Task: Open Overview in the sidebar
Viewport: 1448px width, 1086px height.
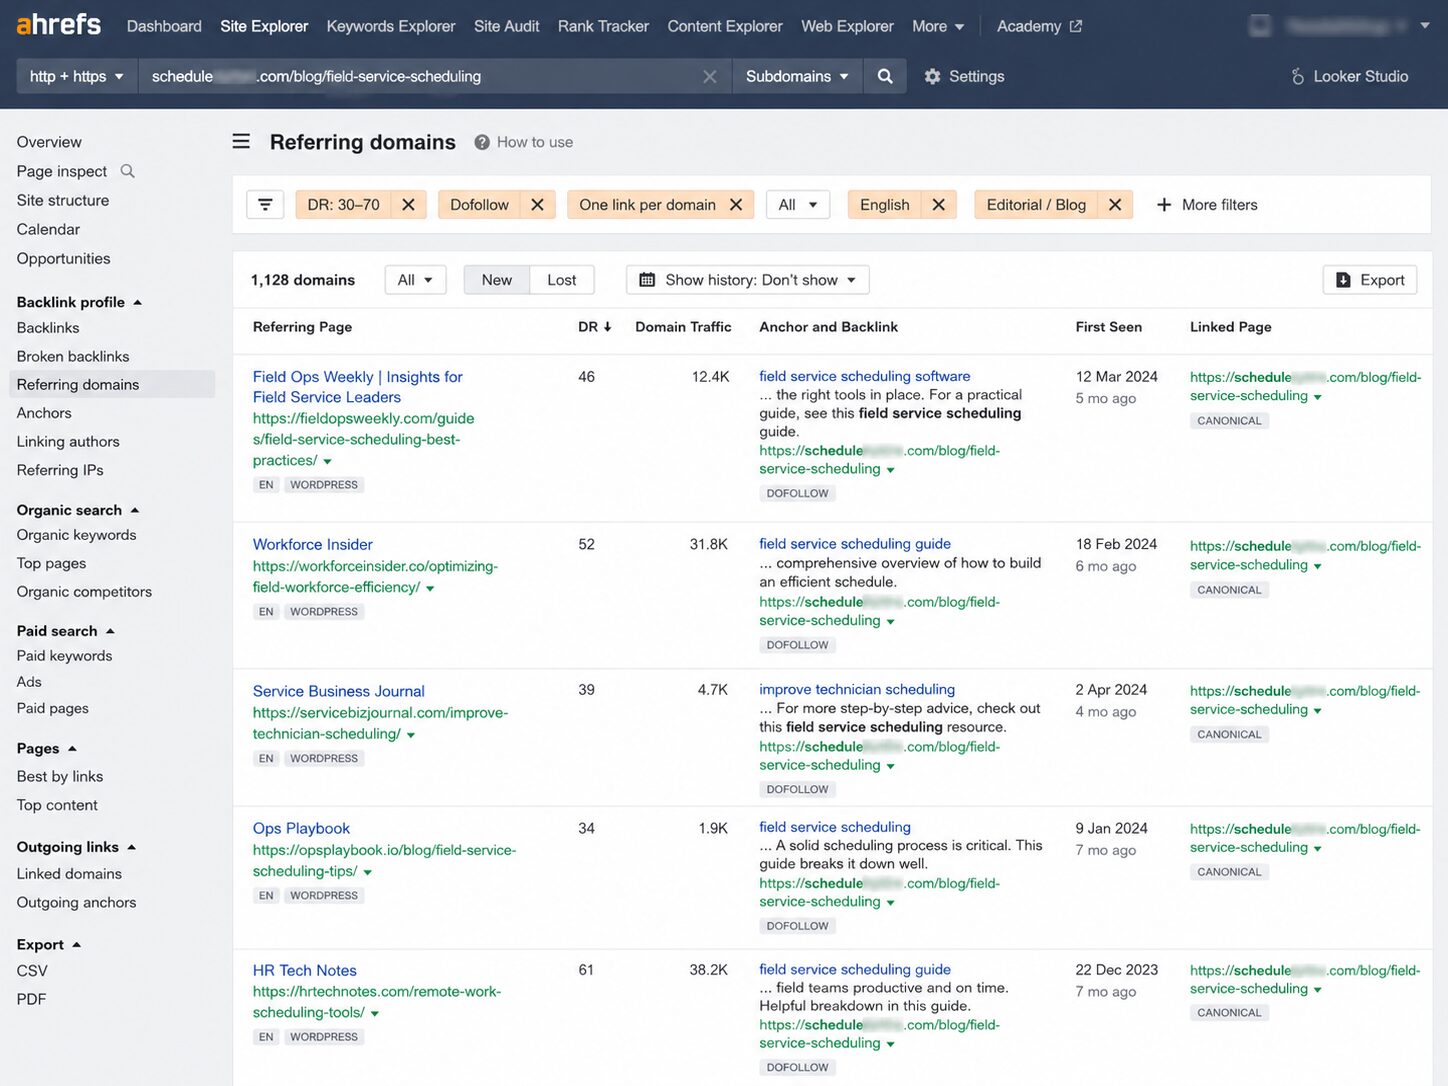Action: [49, 142]
